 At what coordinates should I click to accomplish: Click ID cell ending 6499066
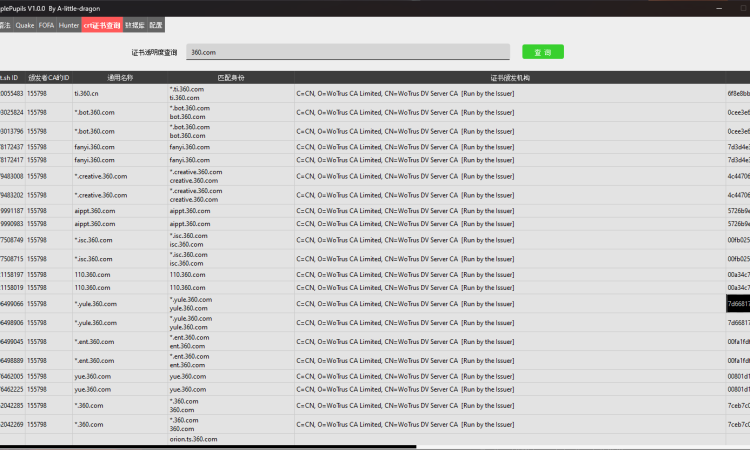click(x=12, y=304)
